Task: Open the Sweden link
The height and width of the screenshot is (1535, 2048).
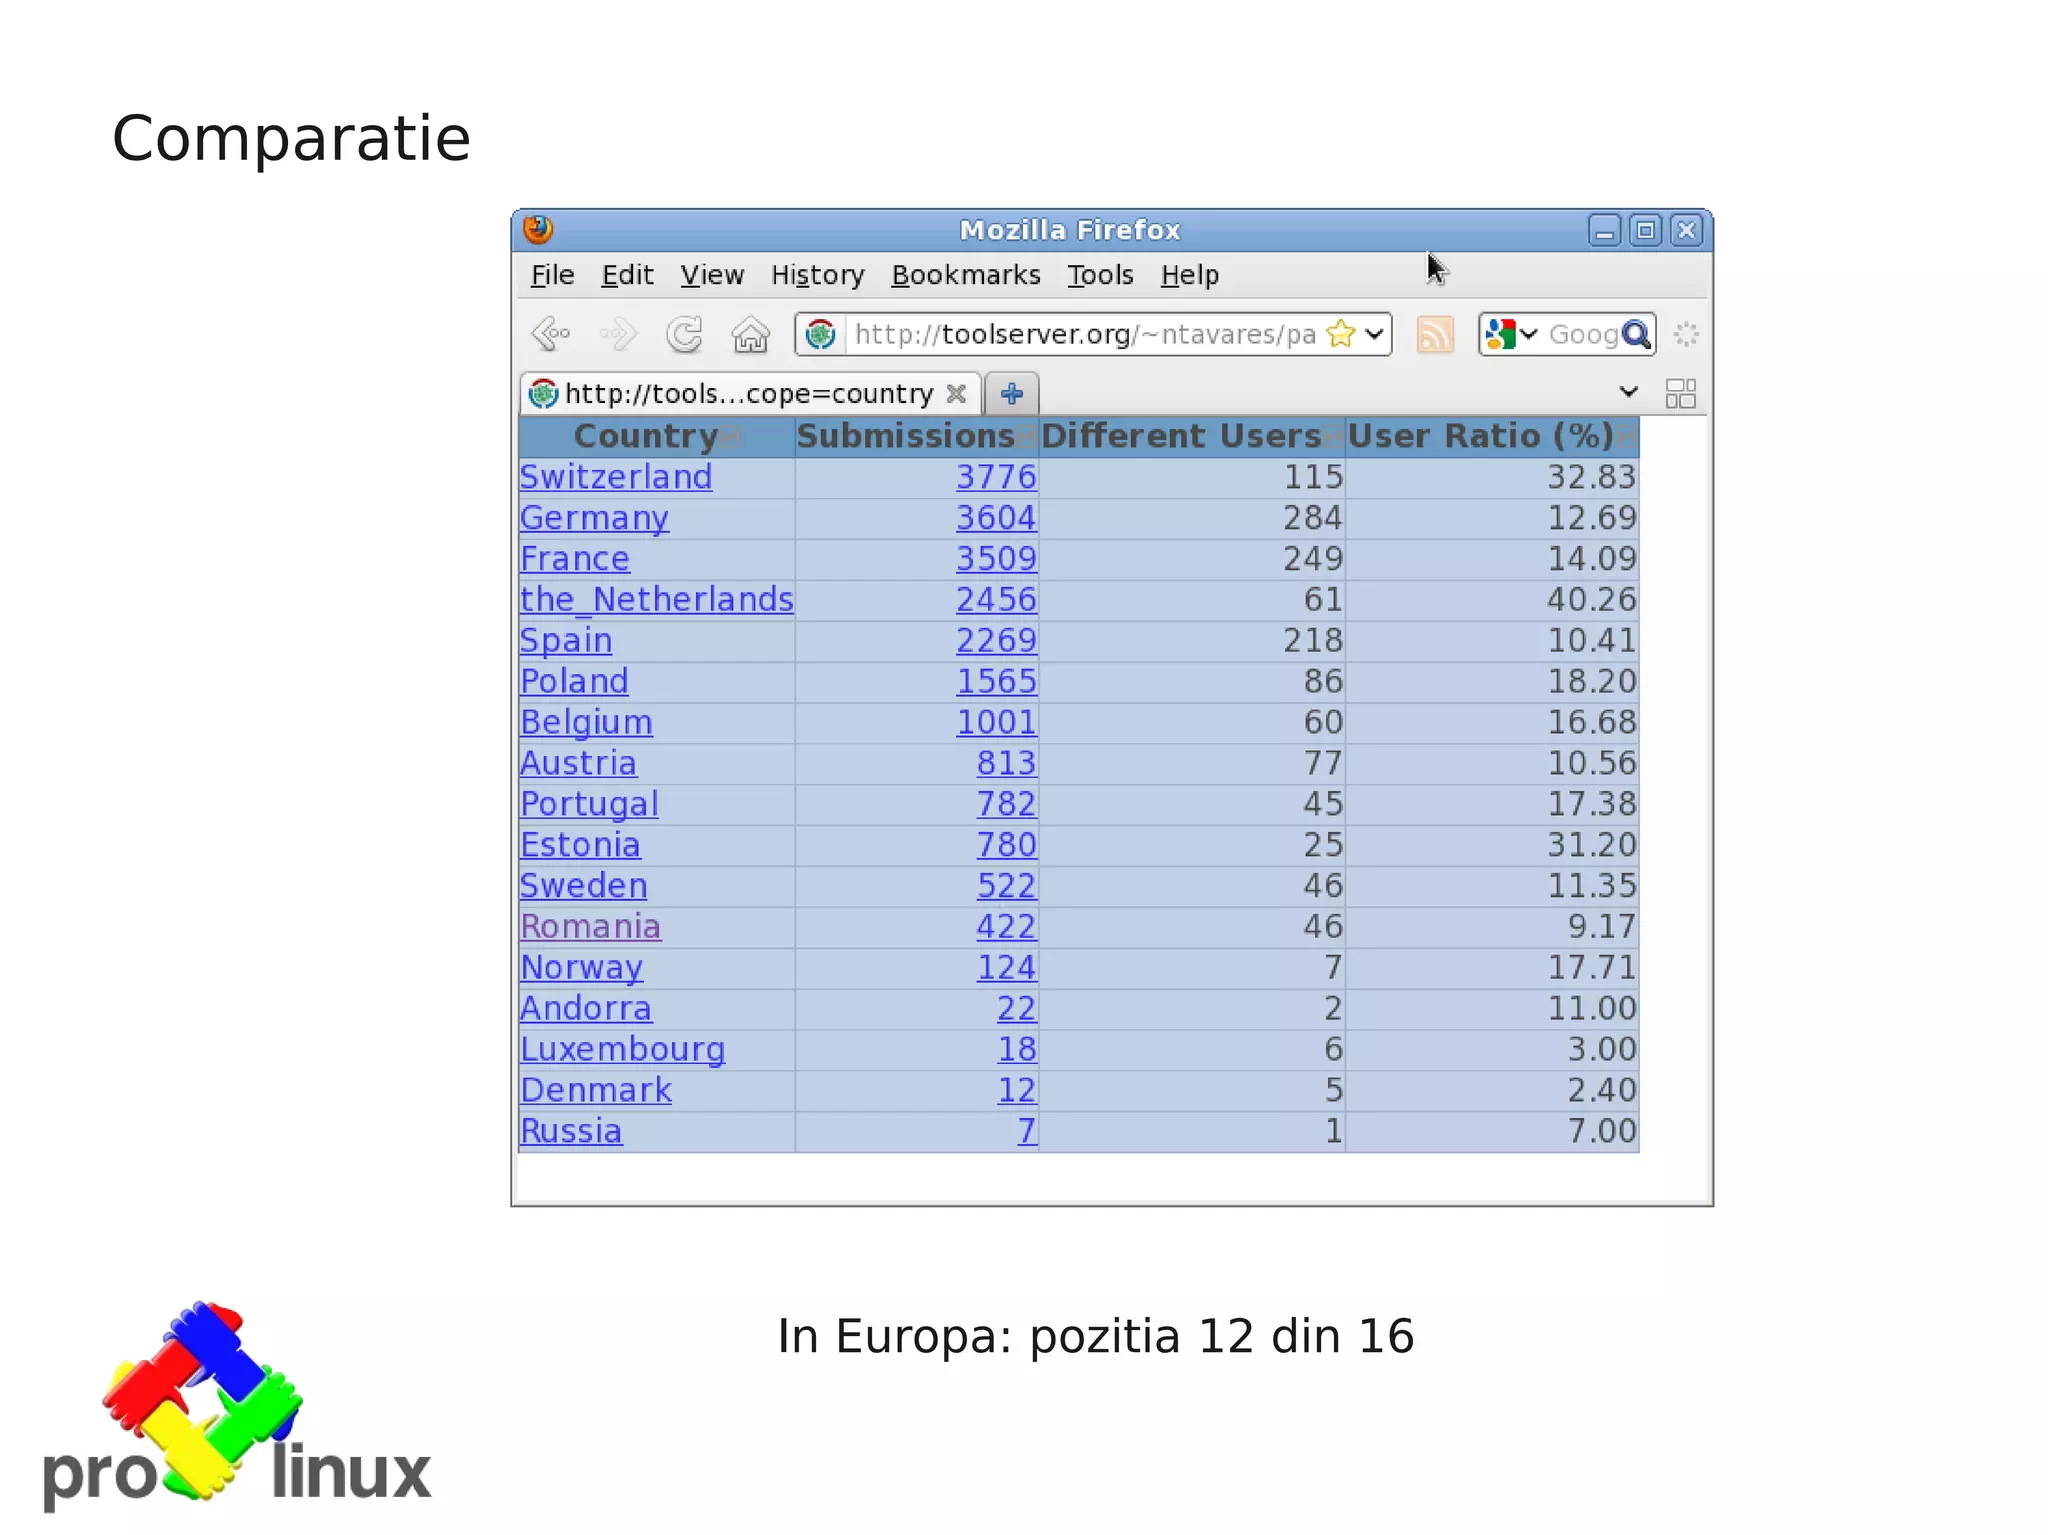Action: tap(584, 886)
